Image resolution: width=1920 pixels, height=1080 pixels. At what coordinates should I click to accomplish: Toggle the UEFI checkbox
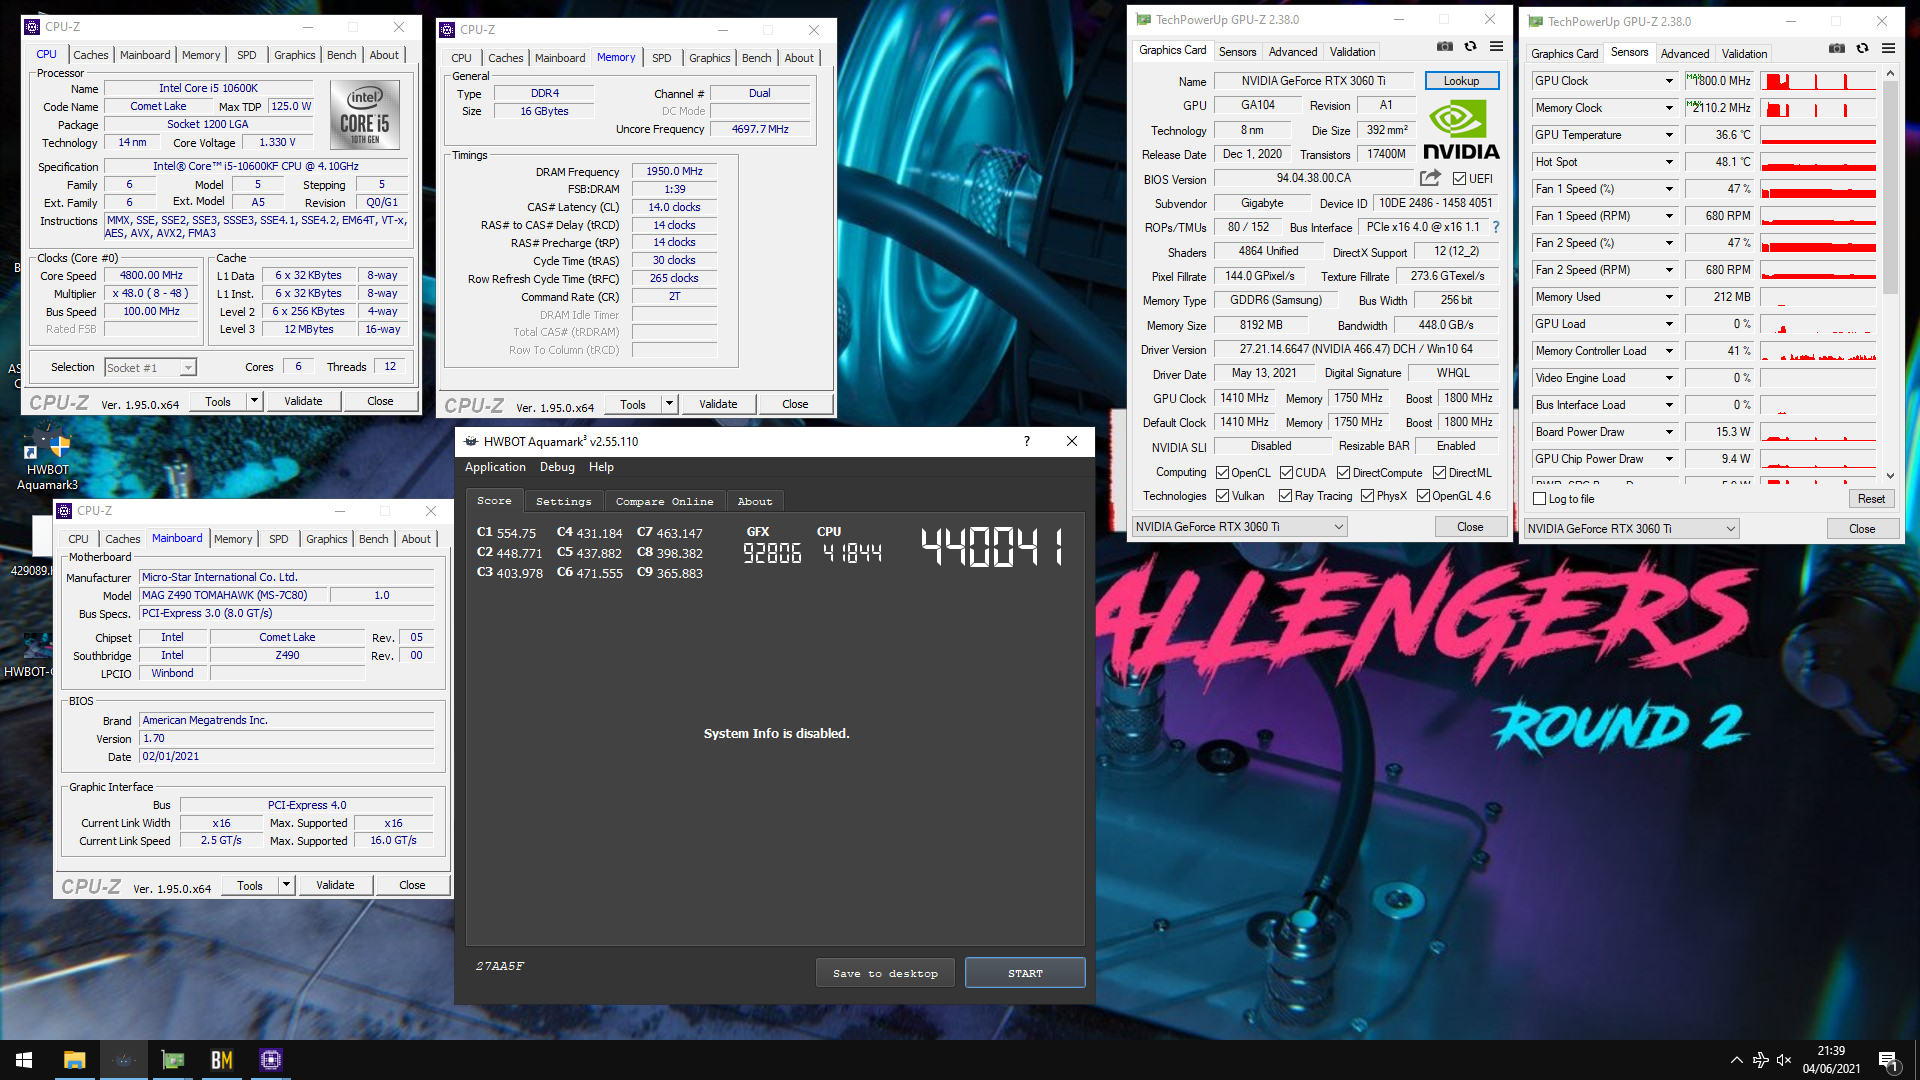click(1459, 179)
